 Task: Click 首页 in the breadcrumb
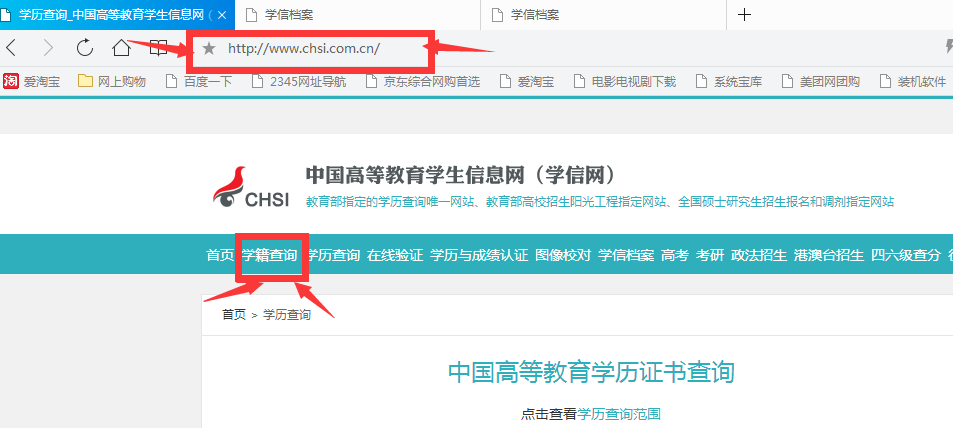[x=234, y=315]
